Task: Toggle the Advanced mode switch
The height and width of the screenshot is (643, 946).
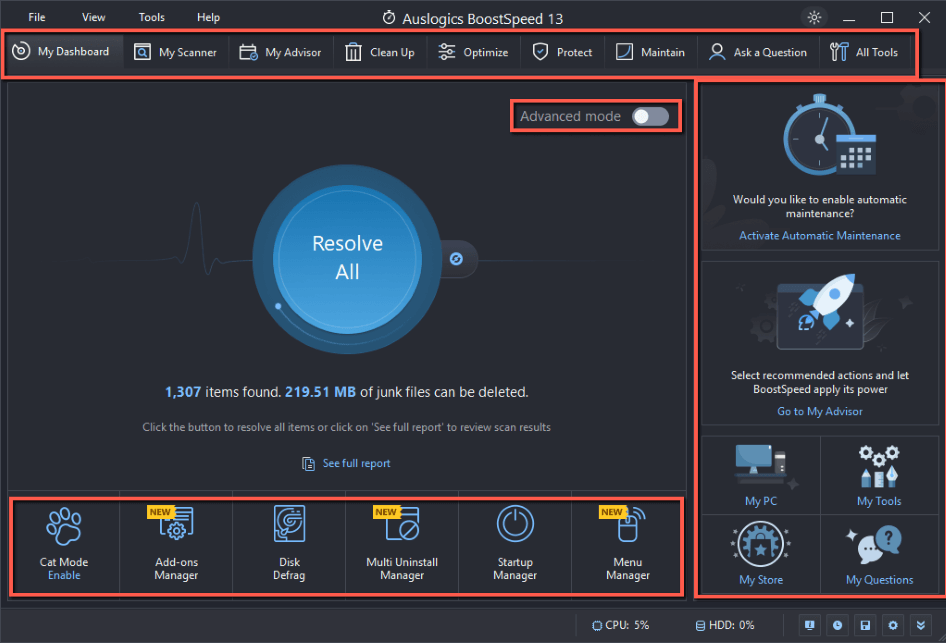Action: point(650,116)
